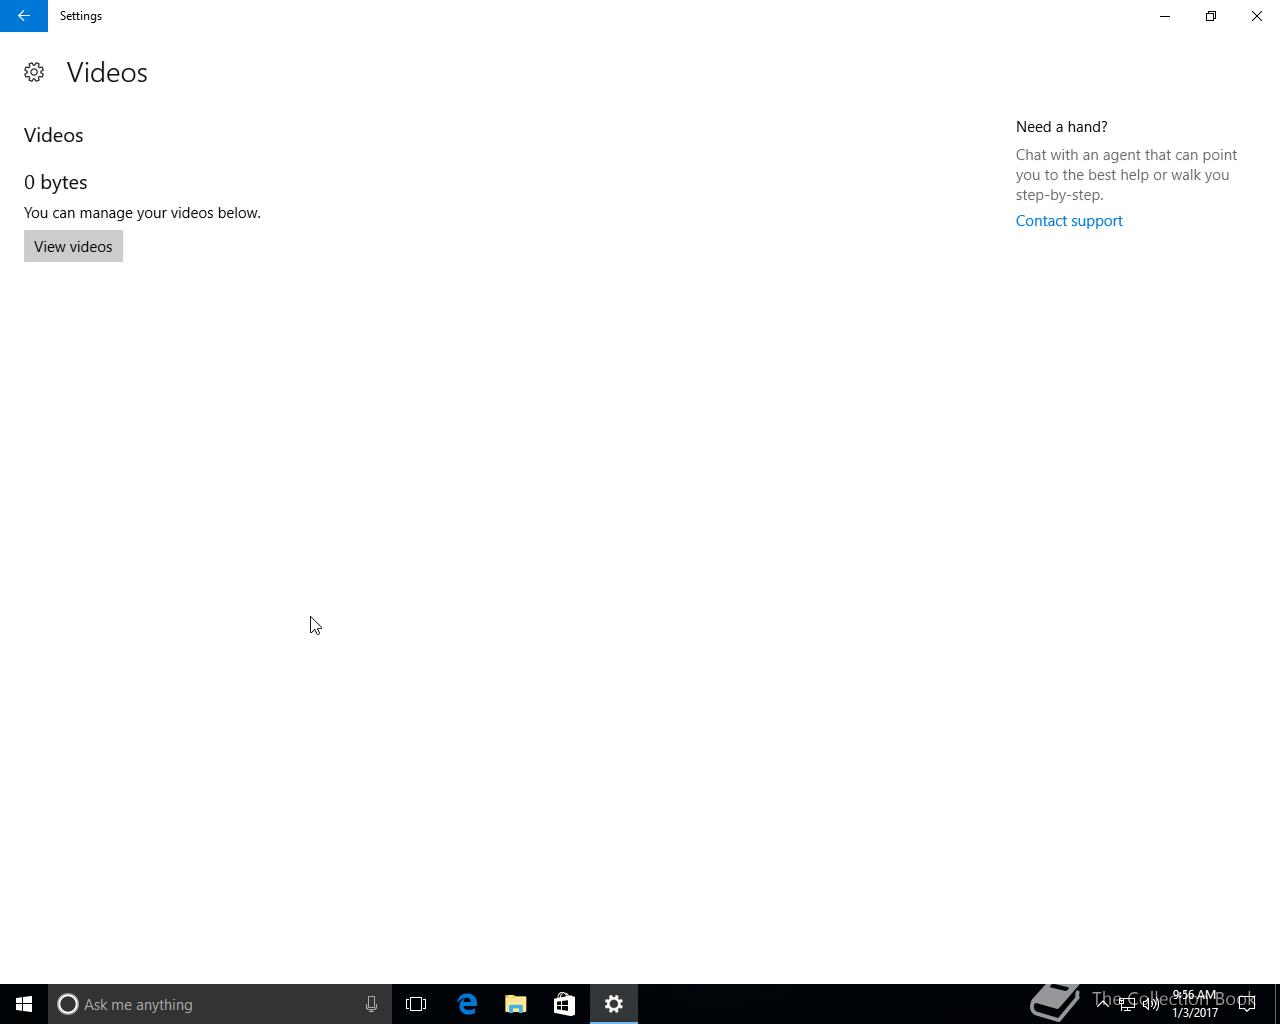
Task: Open Task View from the taskbar
Action: pos(416,1004)
